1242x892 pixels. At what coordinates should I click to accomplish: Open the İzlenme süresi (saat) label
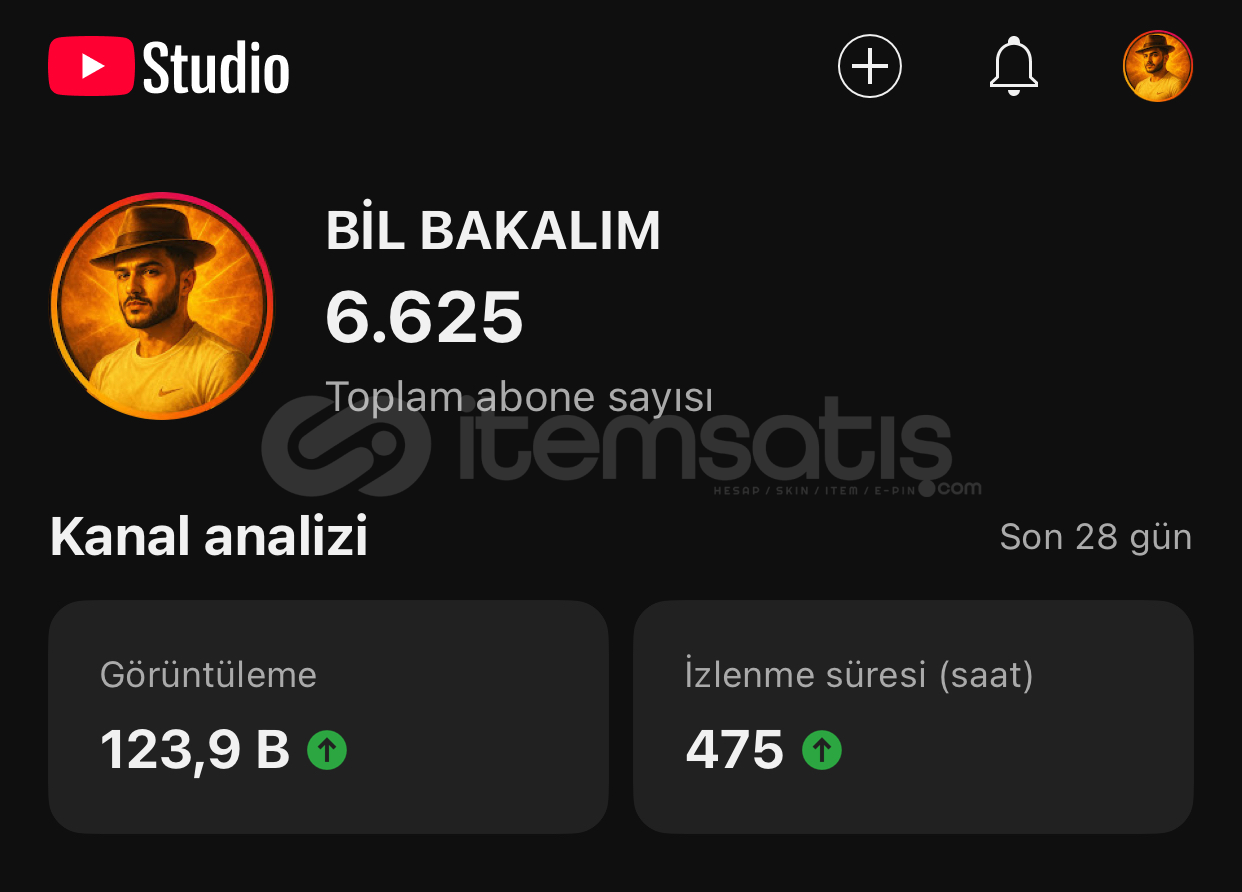tap(859, 675)
